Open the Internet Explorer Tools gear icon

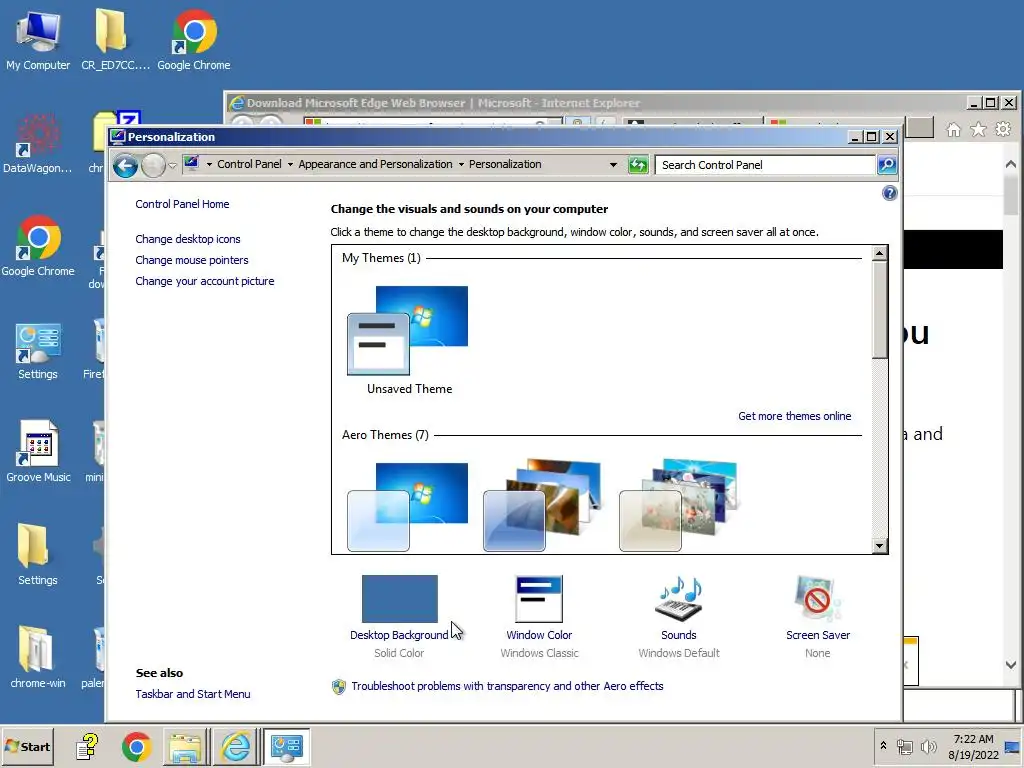click(x=1003, y=129)
